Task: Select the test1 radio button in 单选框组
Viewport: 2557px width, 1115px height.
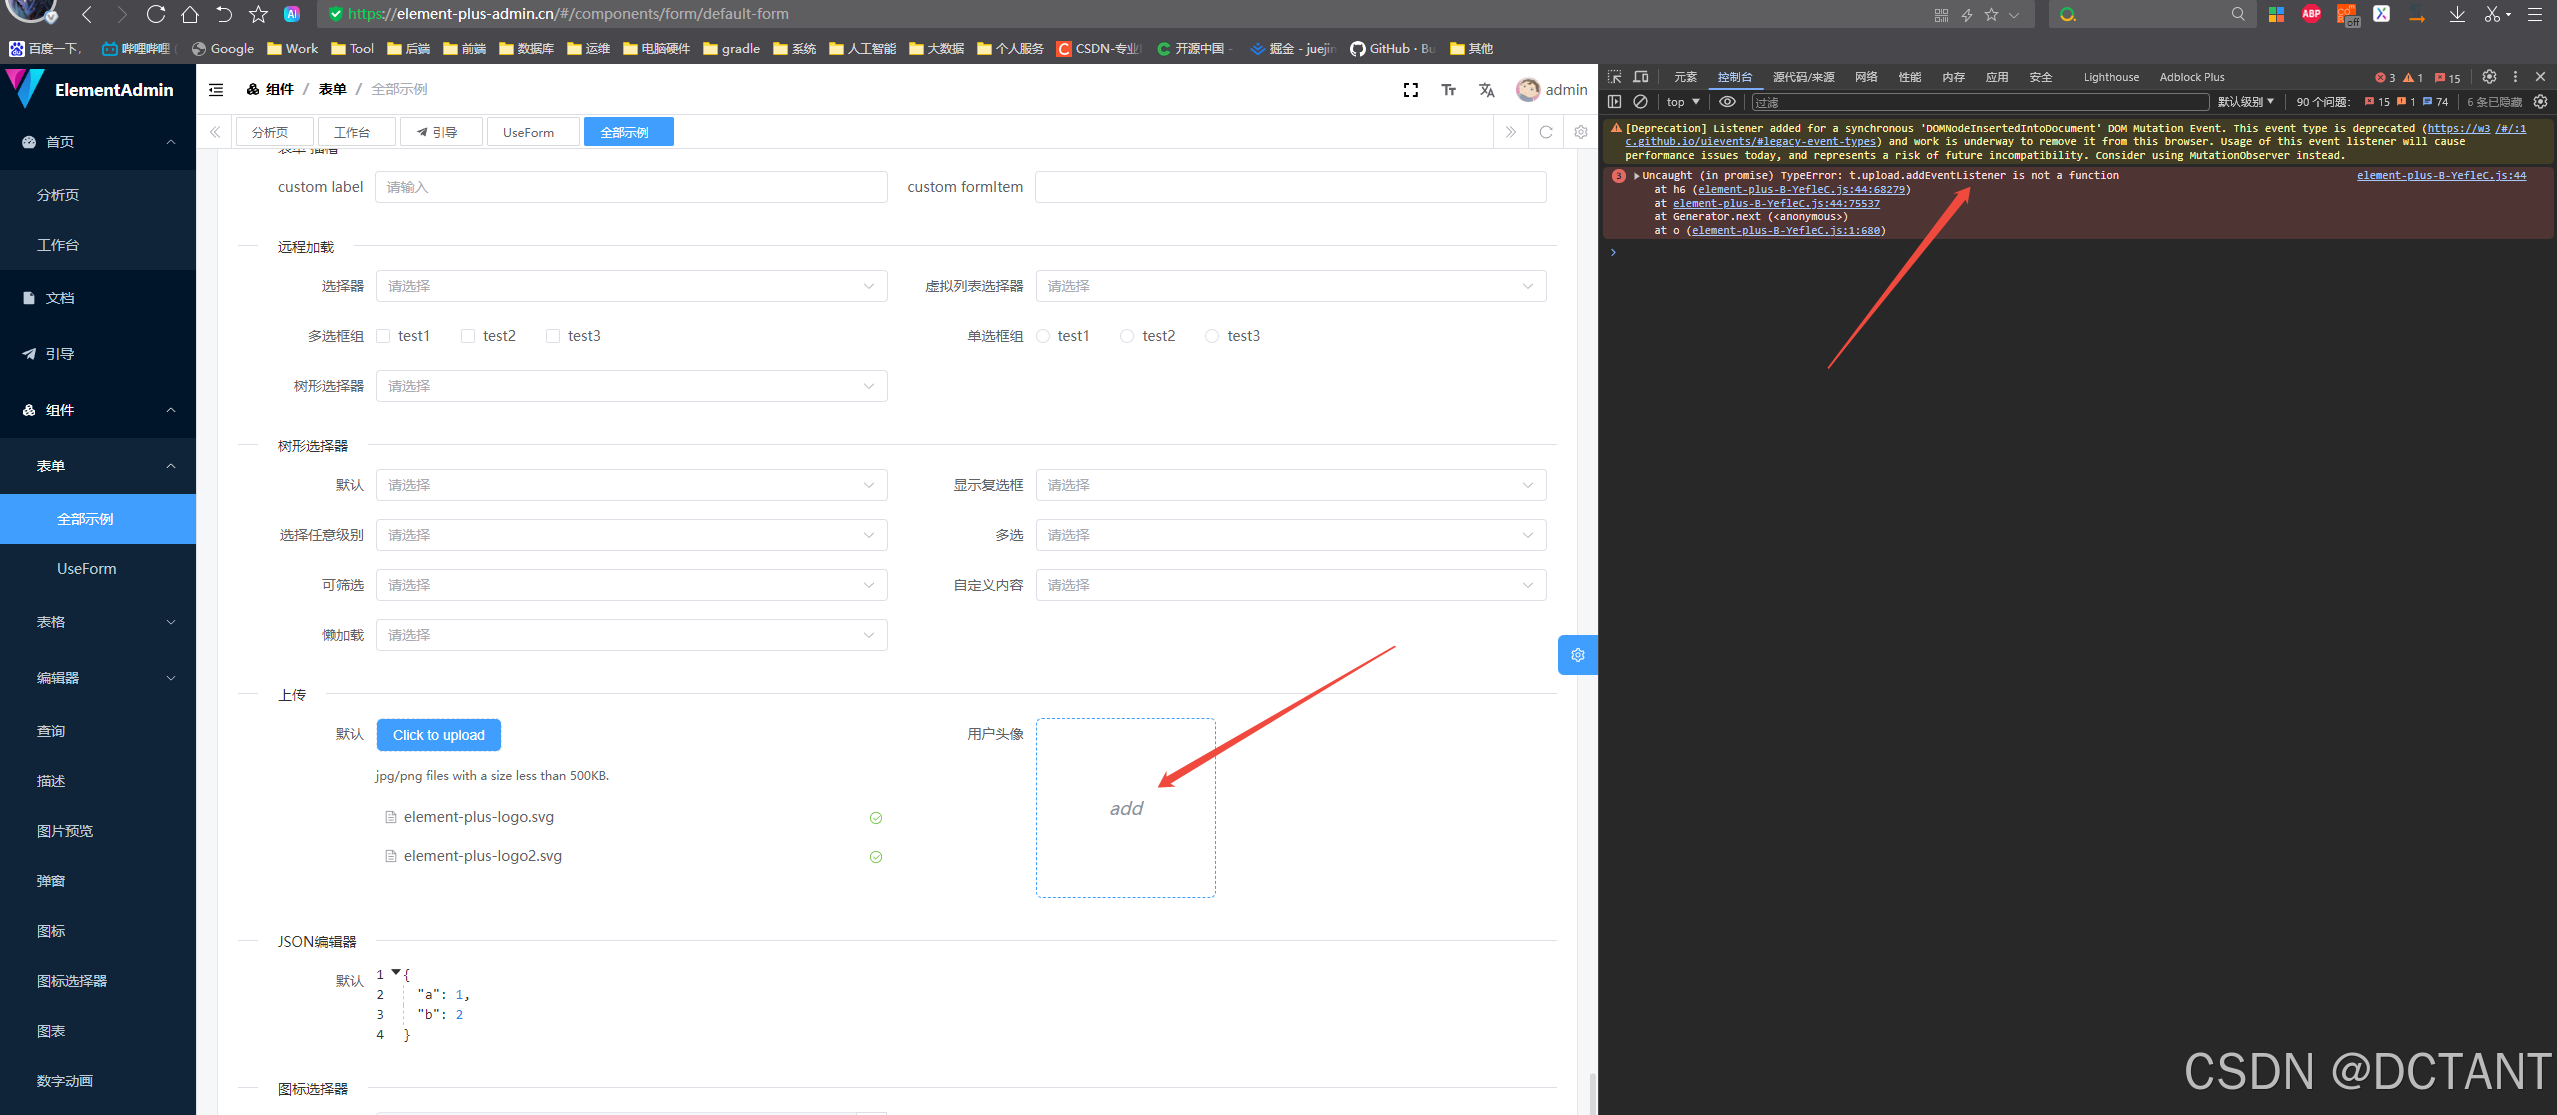Action: coord(1043,336)
